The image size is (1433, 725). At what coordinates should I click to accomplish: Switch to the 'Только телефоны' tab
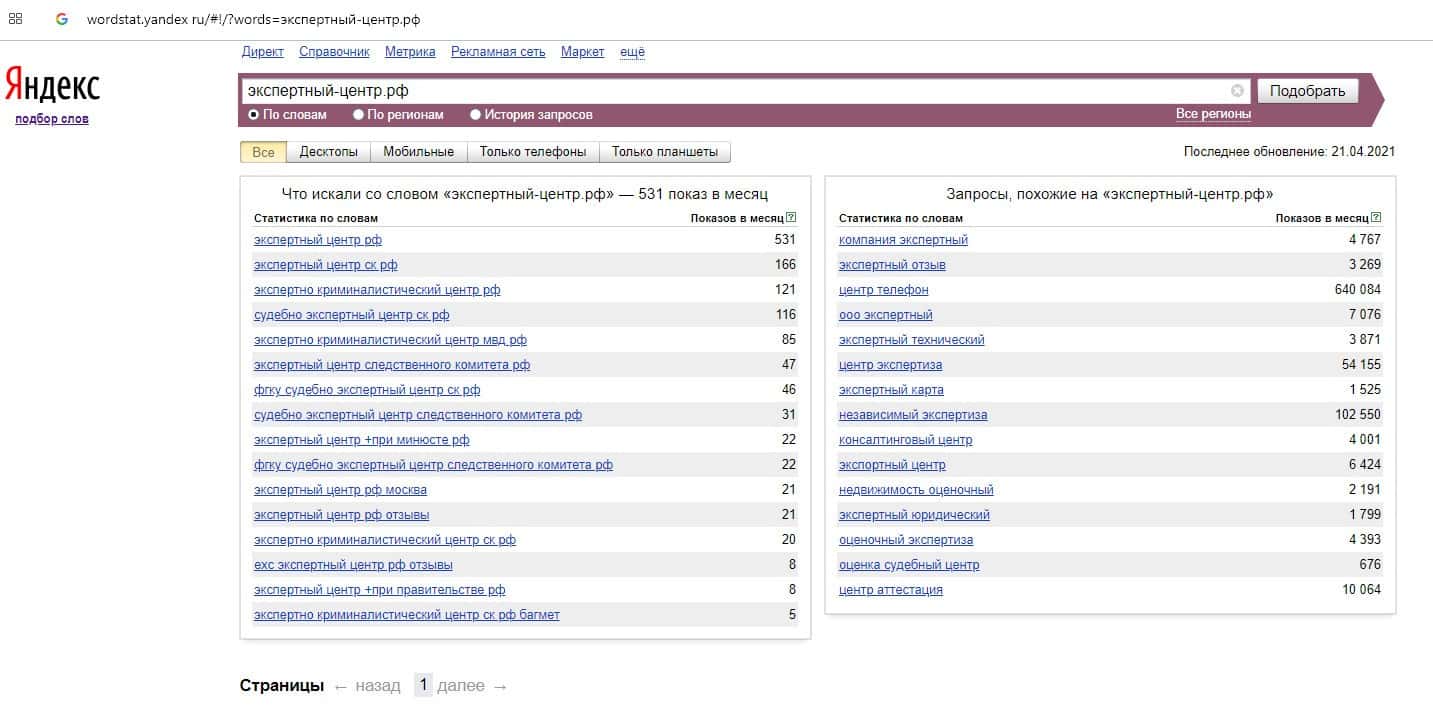pos(533,152)
